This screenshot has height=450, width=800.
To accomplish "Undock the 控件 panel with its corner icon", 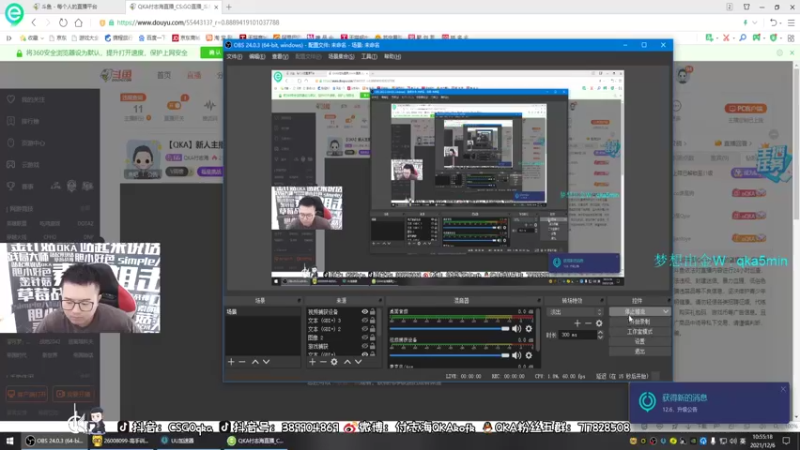I will point(668,301).
